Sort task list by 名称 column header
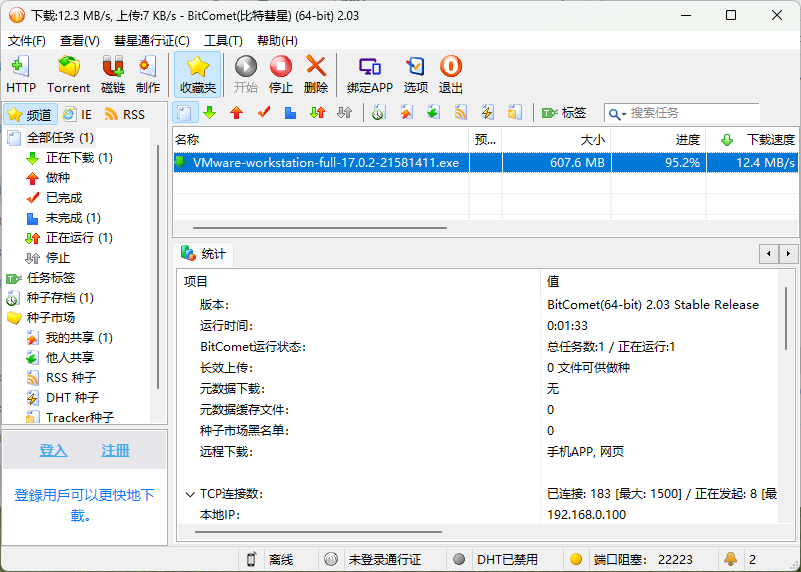 point(321,139)
